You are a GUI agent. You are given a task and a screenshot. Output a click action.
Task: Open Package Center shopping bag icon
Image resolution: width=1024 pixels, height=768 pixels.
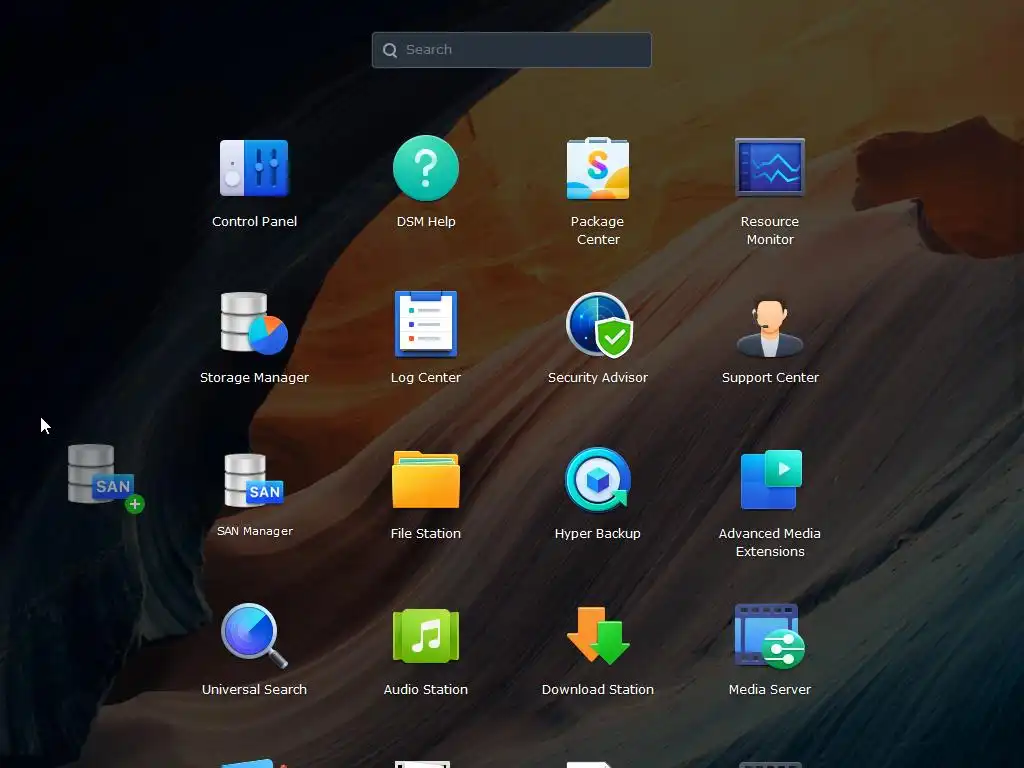598,168
